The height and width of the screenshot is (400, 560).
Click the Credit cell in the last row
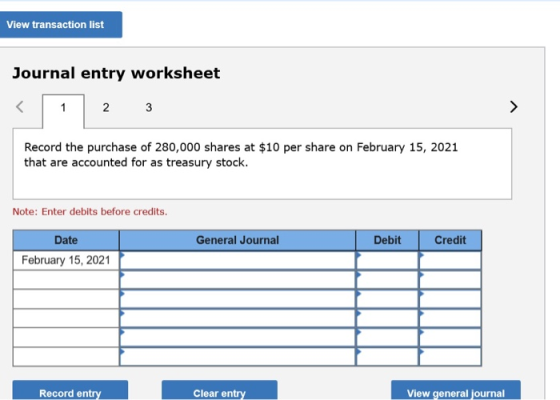point(450,356)
